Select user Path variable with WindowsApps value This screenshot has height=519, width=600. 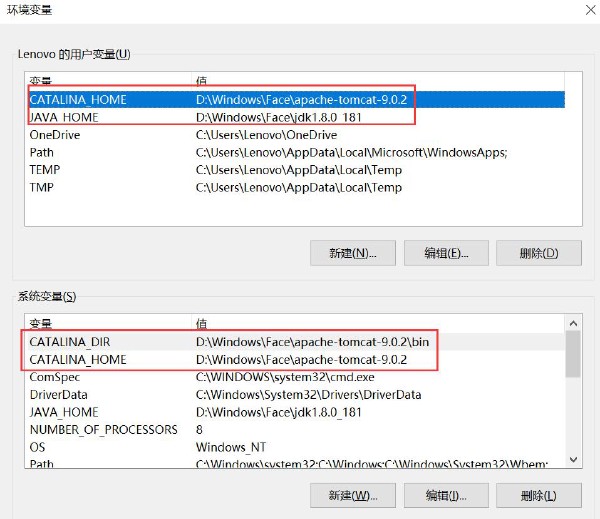click(296, 152)
